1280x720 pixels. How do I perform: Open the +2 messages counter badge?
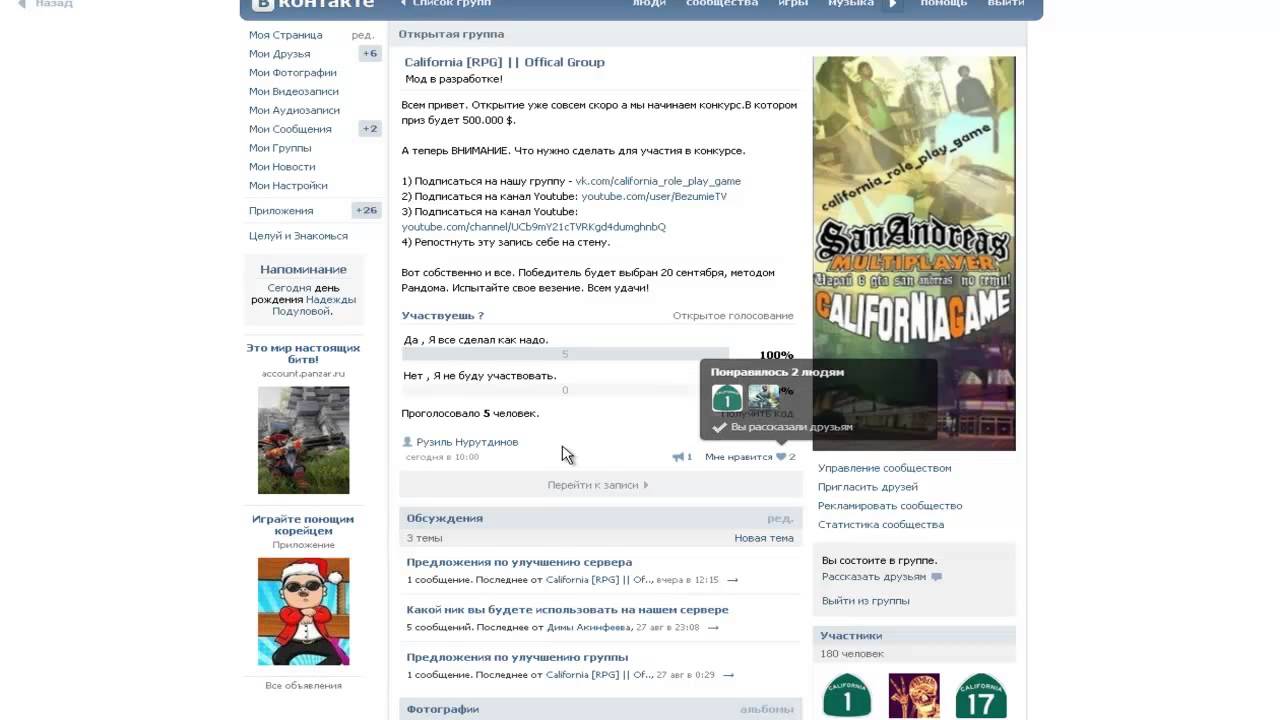coord(370,129)
